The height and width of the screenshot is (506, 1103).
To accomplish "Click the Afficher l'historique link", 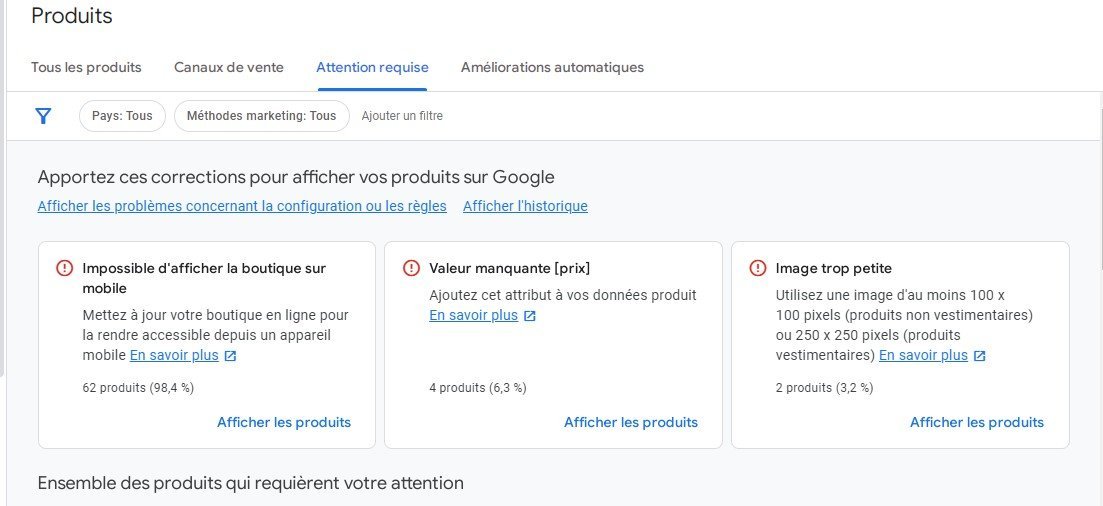I will [x=525, y=206].
